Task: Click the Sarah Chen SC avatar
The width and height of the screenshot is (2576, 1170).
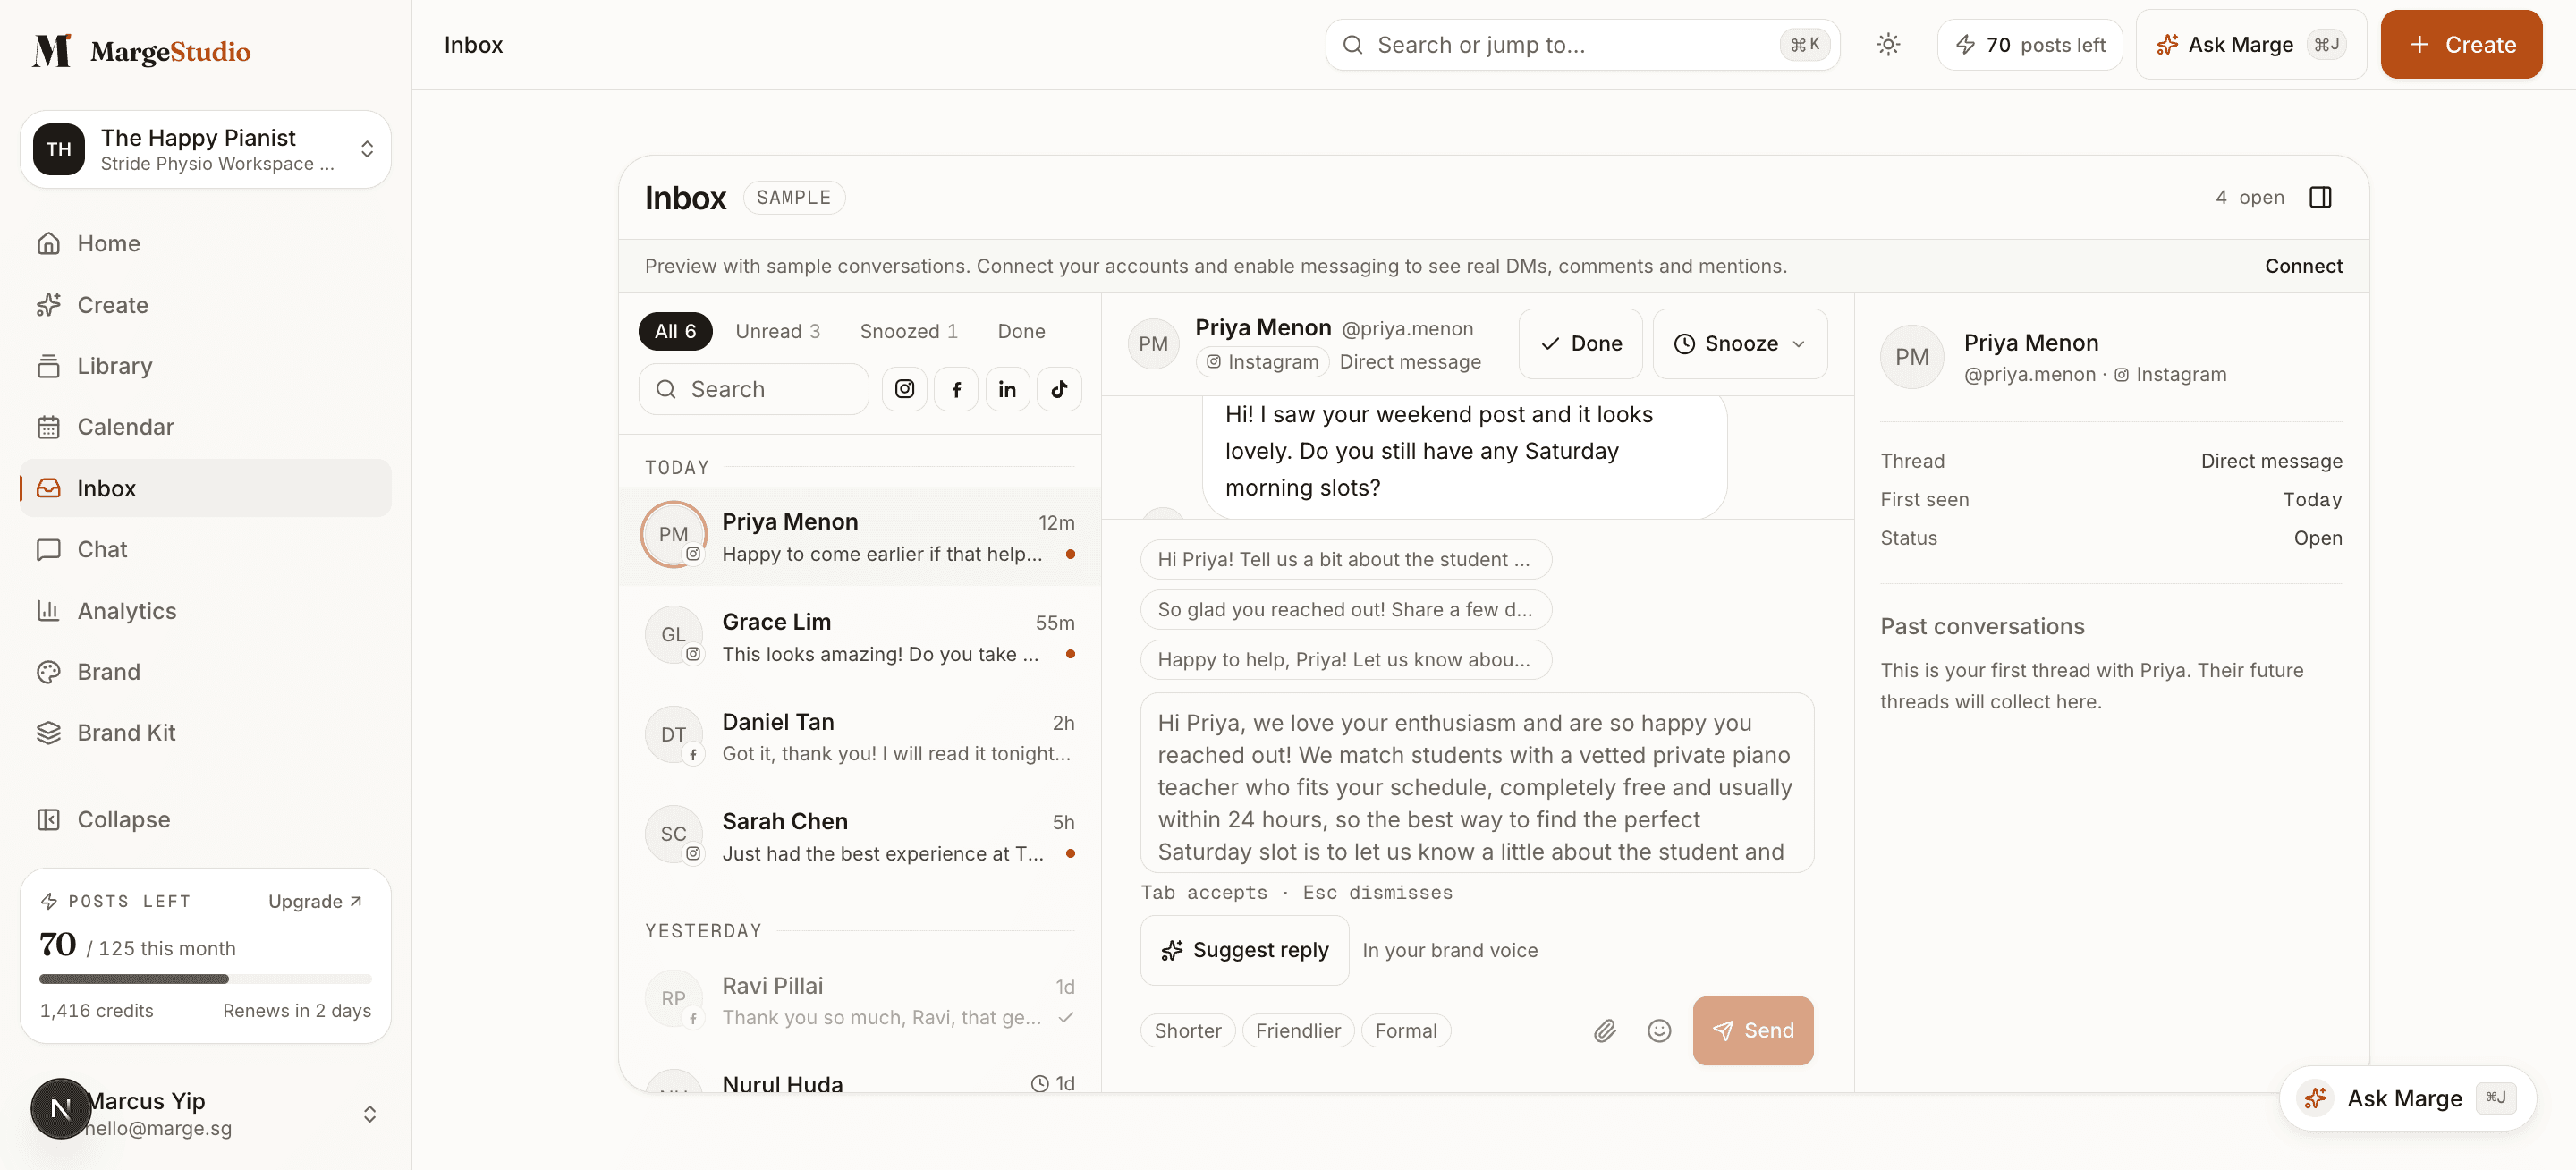Action: [x=673, y=834]
